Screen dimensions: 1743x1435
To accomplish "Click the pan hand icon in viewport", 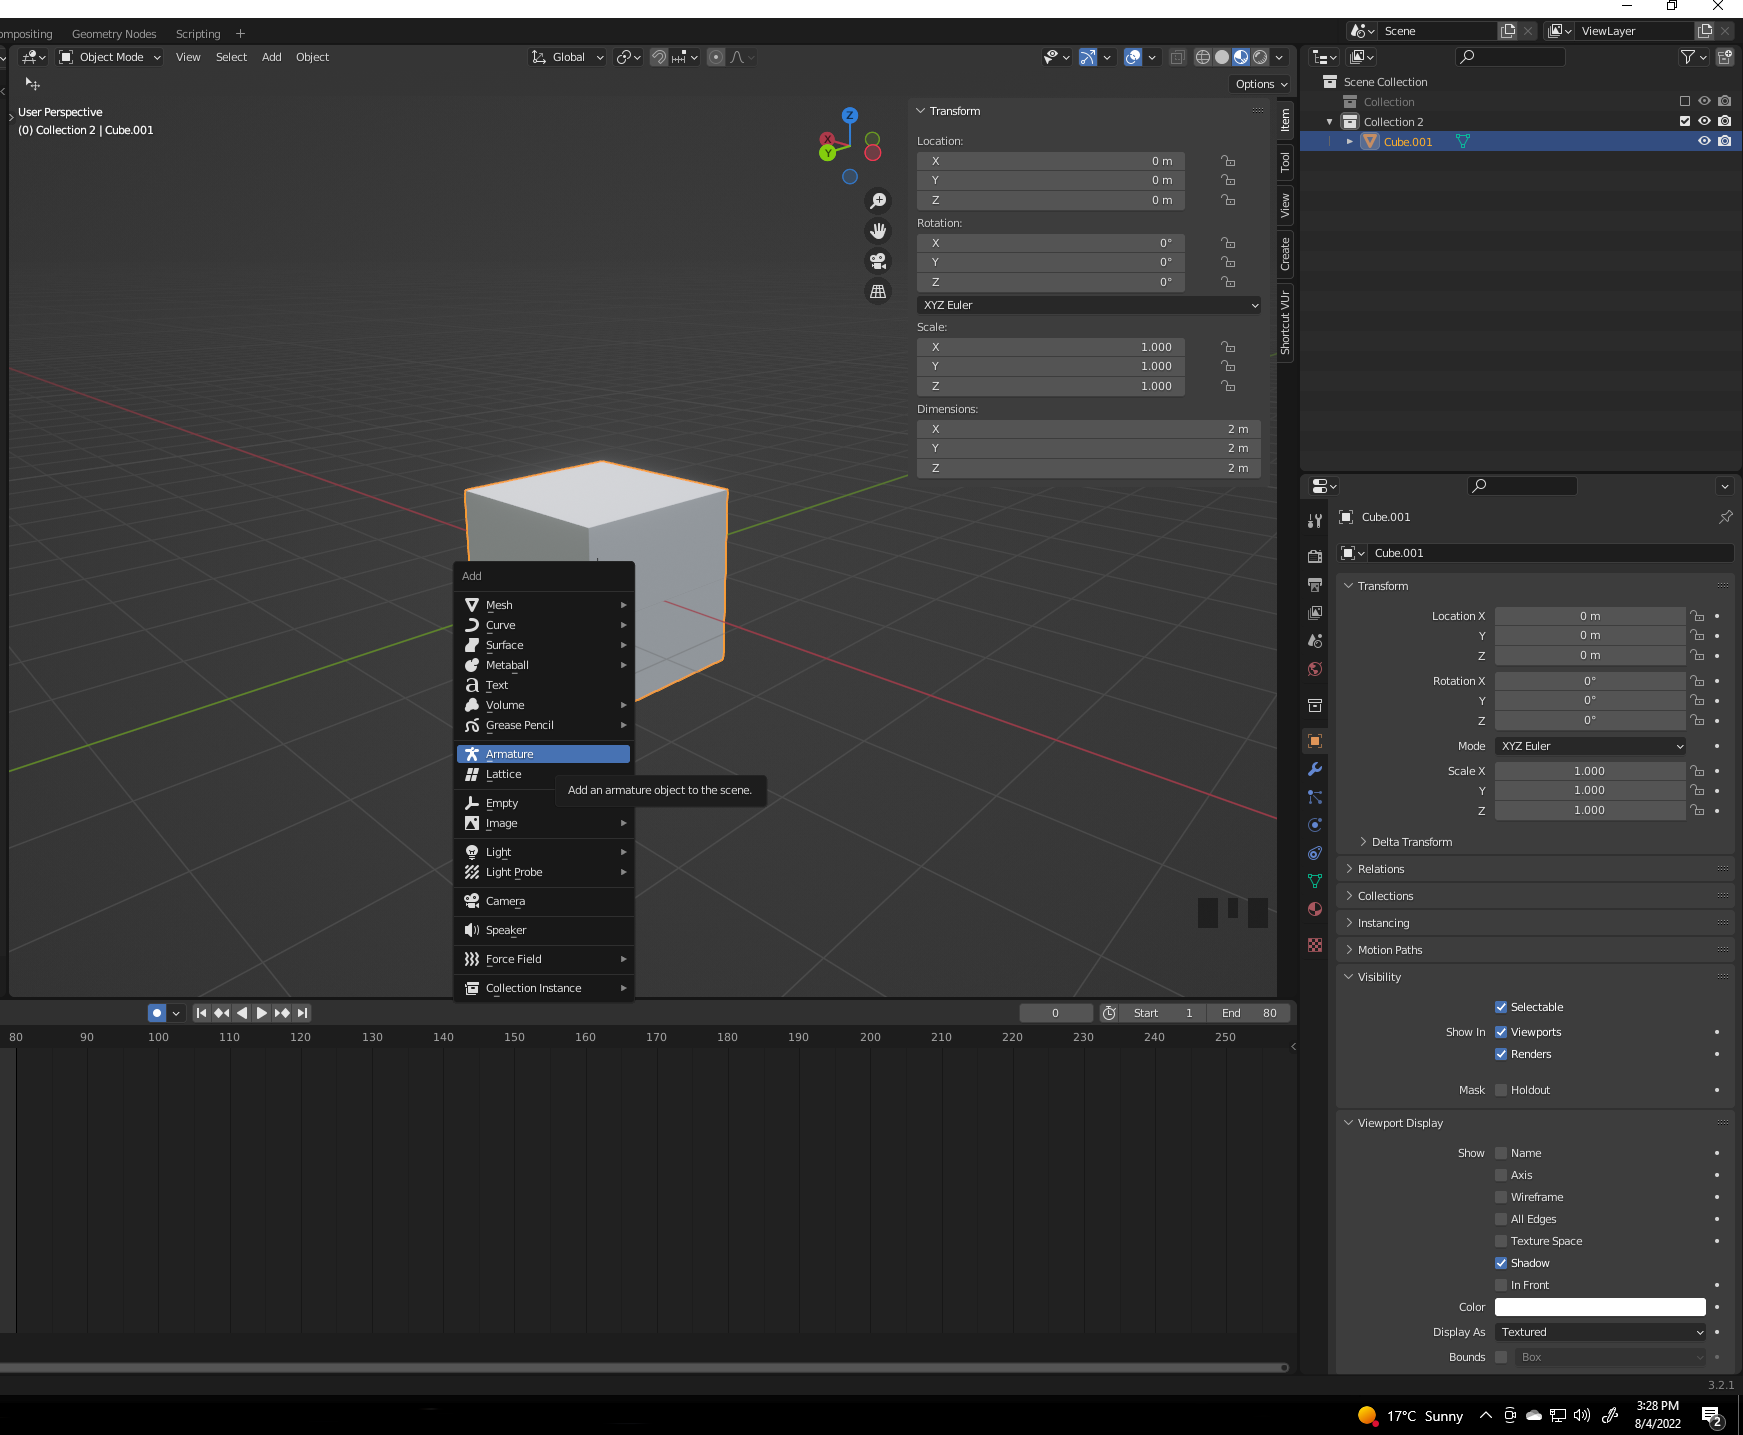I will tap(878, 231).
